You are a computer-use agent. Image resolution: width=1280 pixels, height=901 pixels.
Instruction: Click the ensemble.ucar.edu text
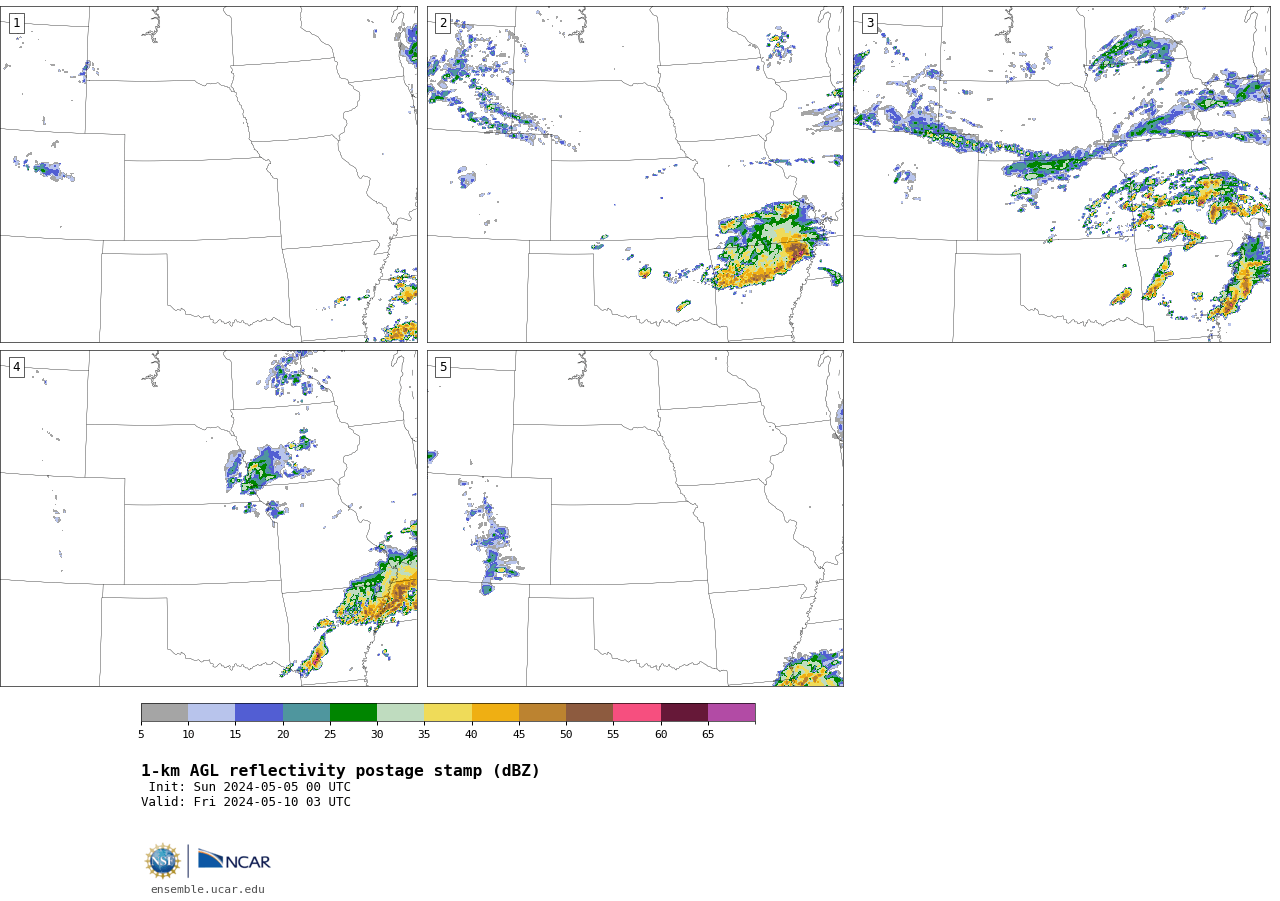click(208, 889)
